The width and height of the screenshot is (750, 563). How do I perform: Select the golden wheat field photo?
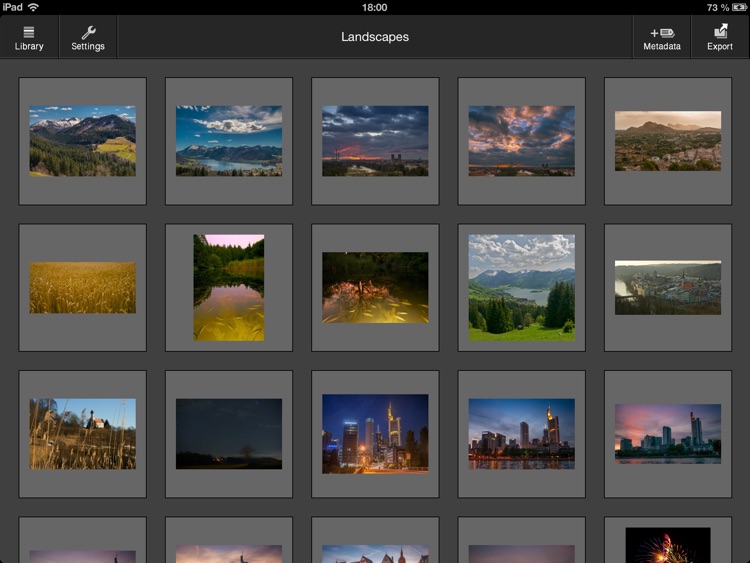pos(83,287)
